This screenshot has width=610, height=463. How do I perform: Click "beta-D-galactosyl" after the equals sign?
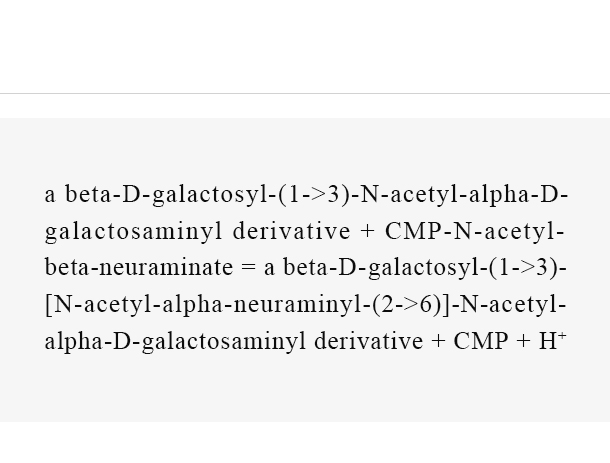click(x=384, y=267)
